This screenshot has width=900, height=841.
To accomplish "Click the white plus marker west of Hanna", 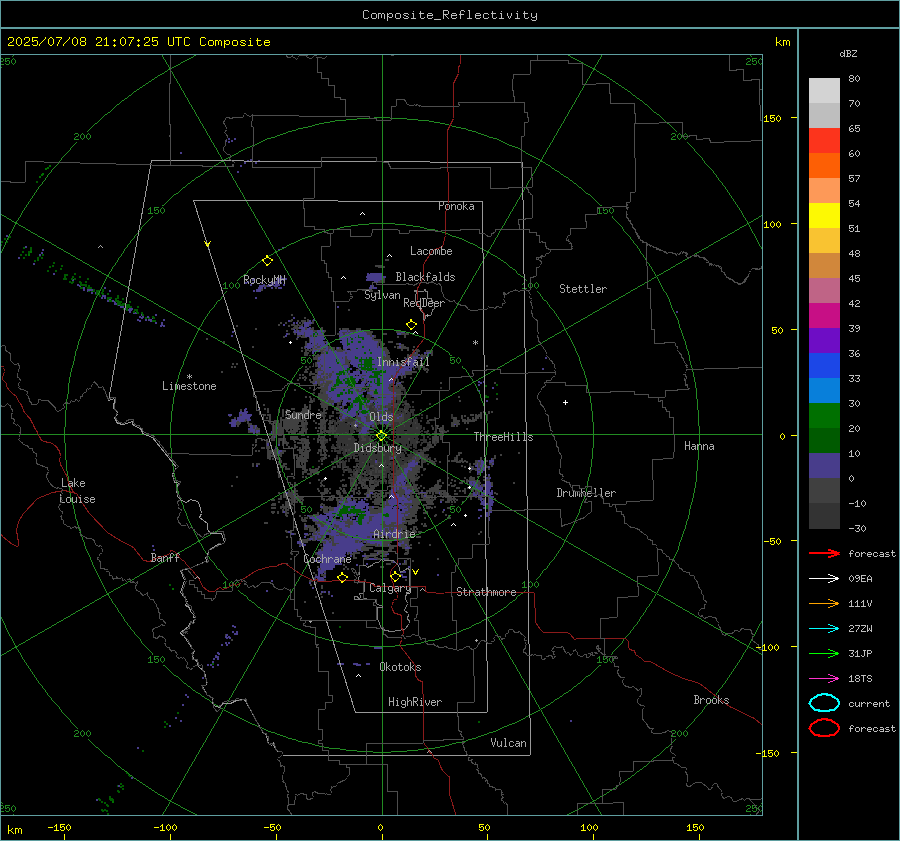I will coord(565,402).
